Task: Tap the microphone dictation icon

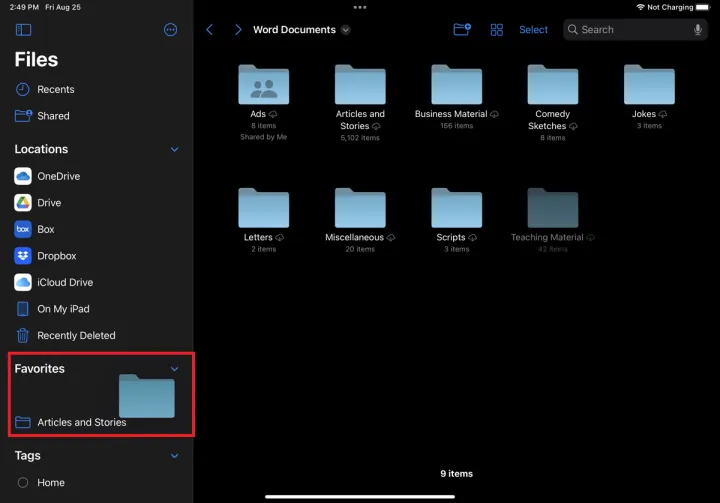Action: coord(698,30)
